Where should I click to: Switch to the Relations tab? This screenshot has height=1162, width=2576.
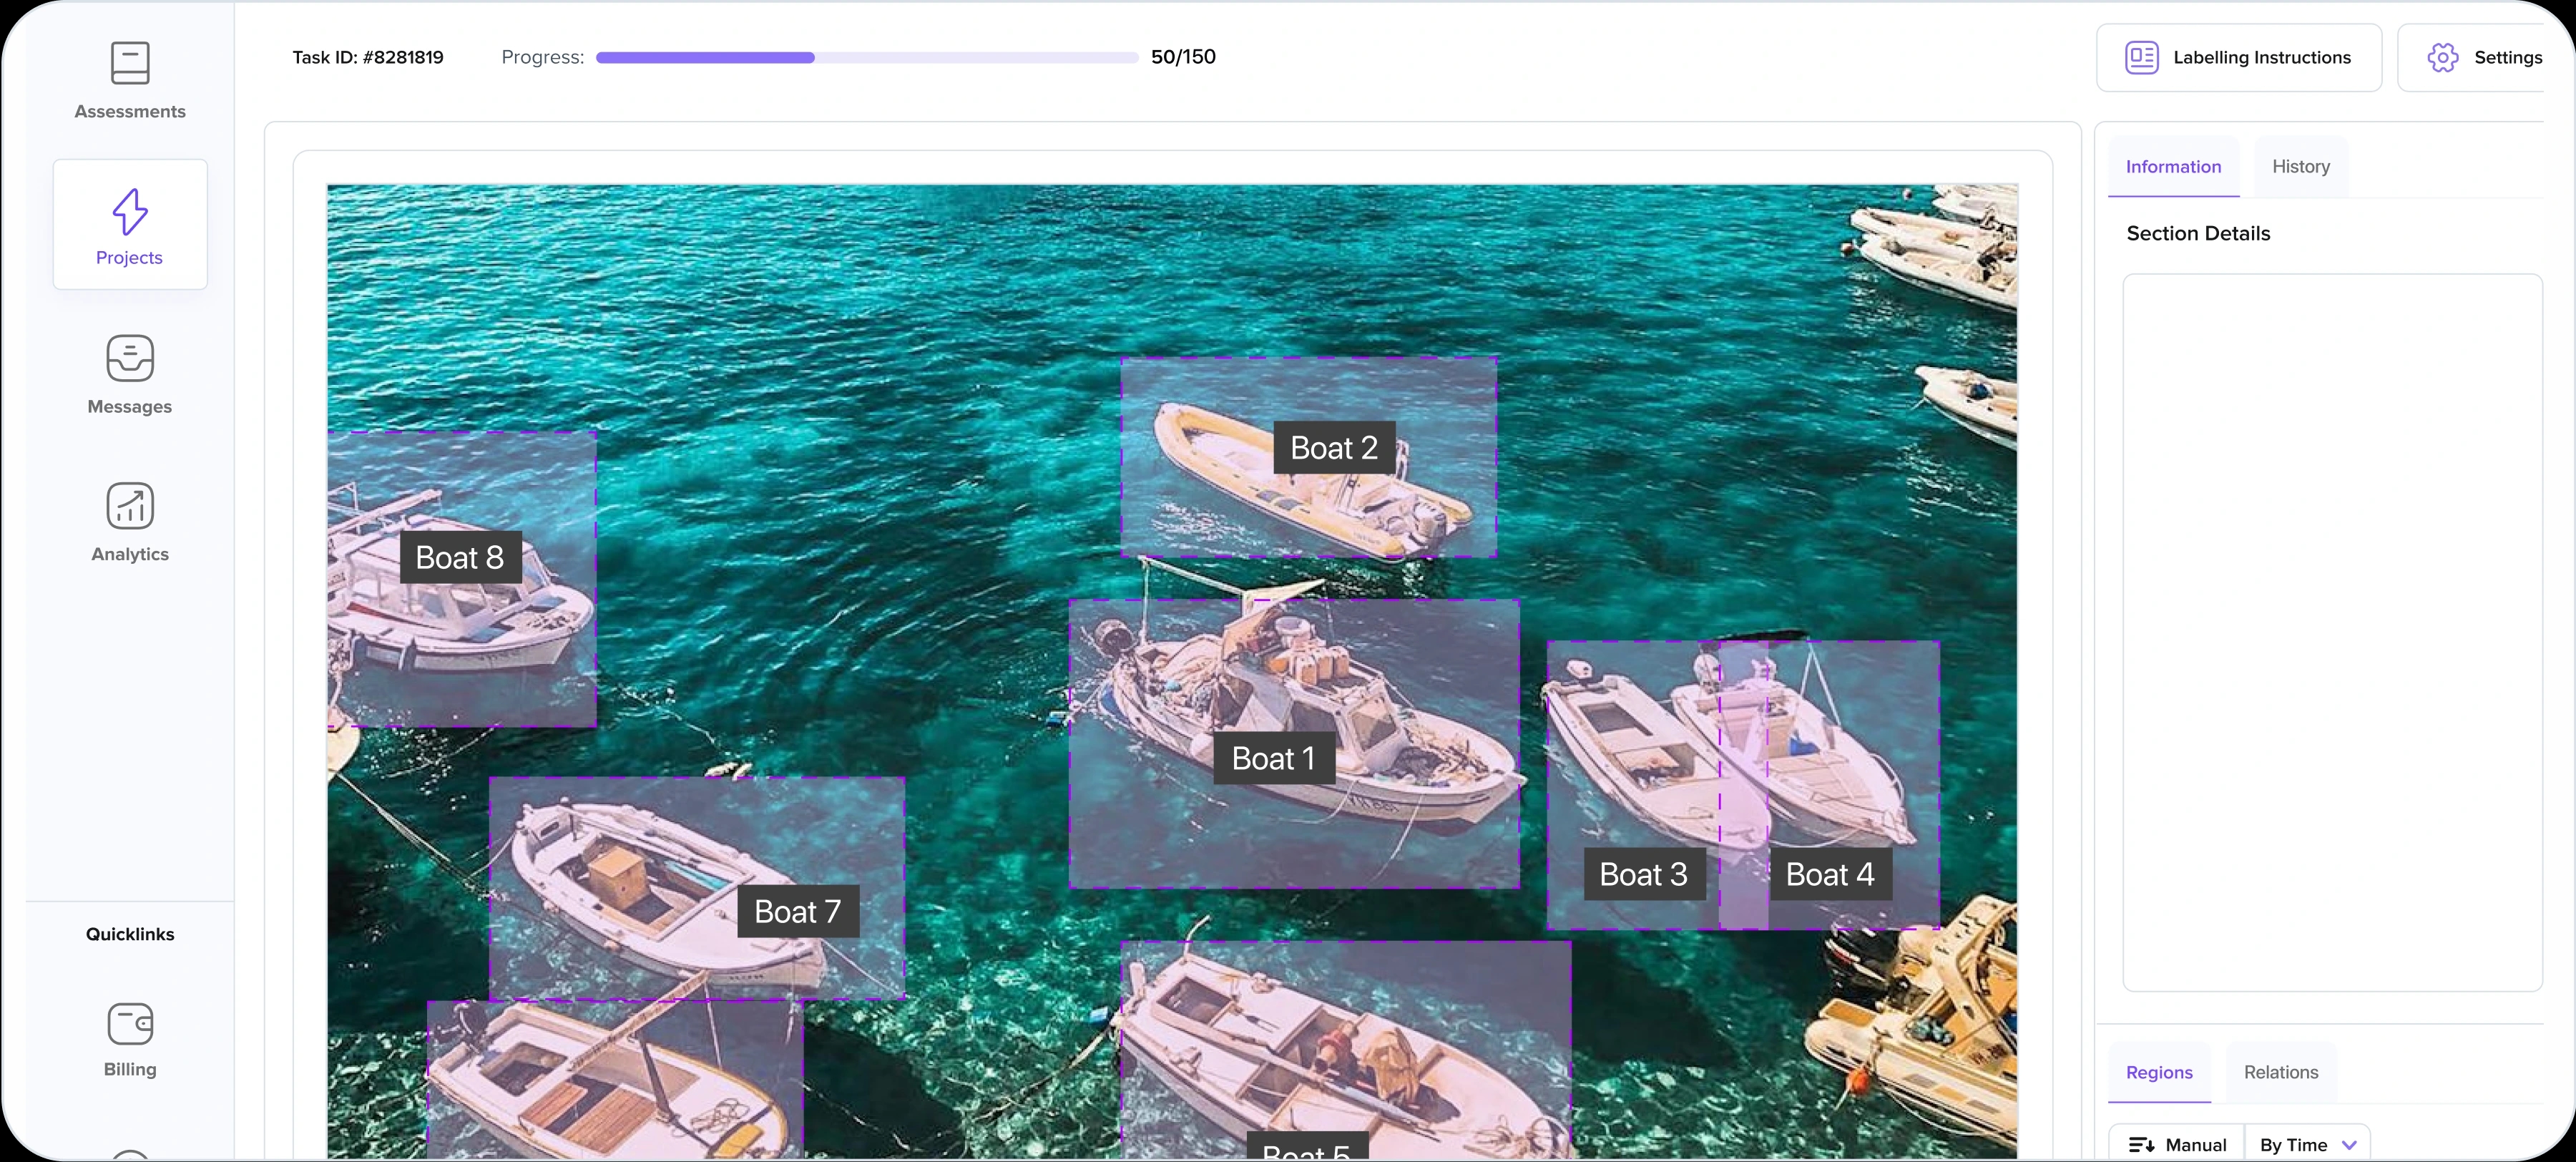tap(2280, 1072)
